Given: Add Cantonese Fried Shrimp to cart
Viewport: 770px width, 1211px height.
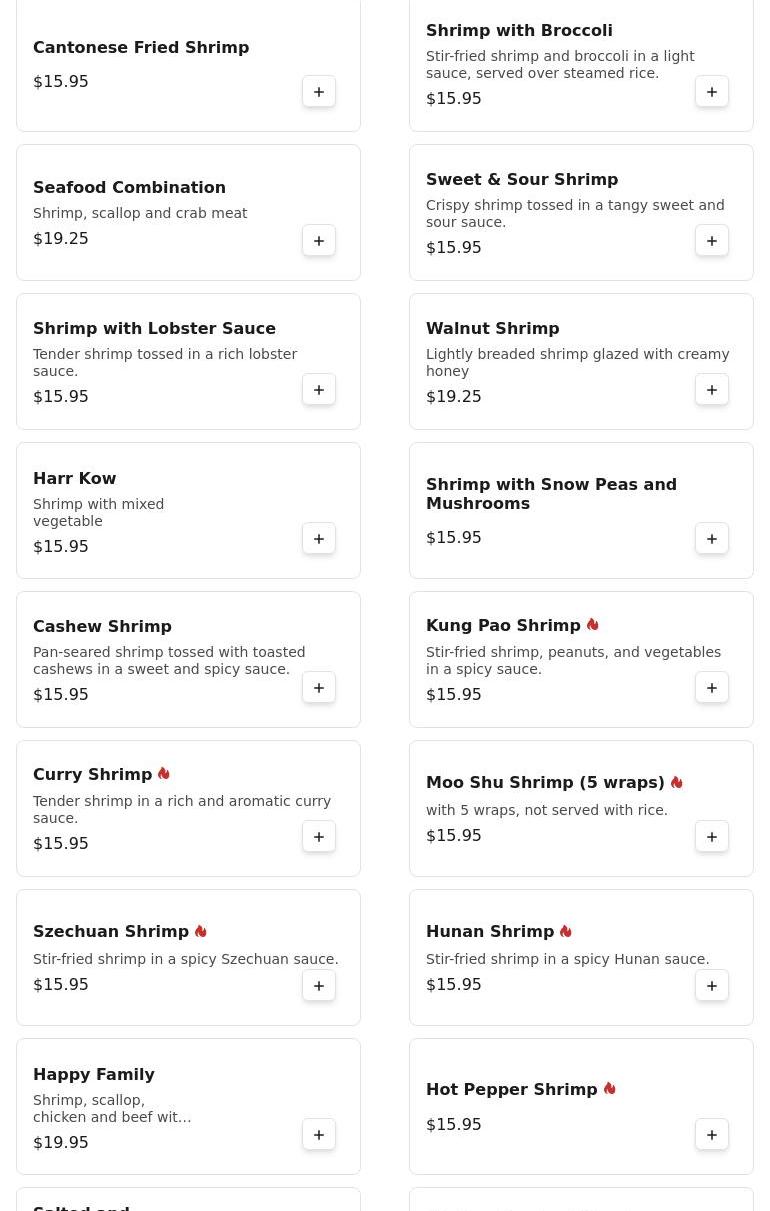Looking at the screenshot, I should [x=319, y=92].
